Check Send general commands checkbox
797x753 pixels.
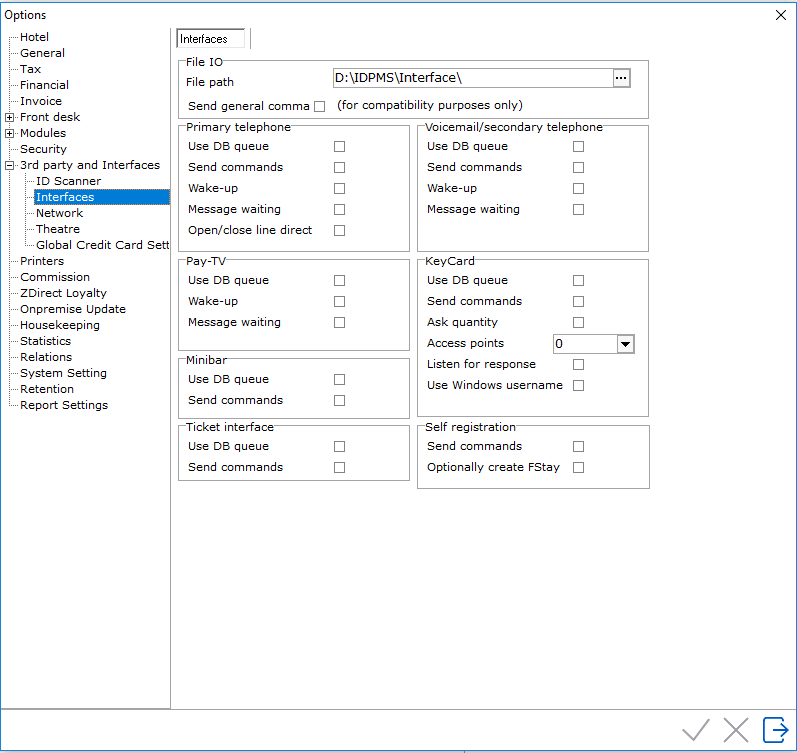tap(320, 106)
